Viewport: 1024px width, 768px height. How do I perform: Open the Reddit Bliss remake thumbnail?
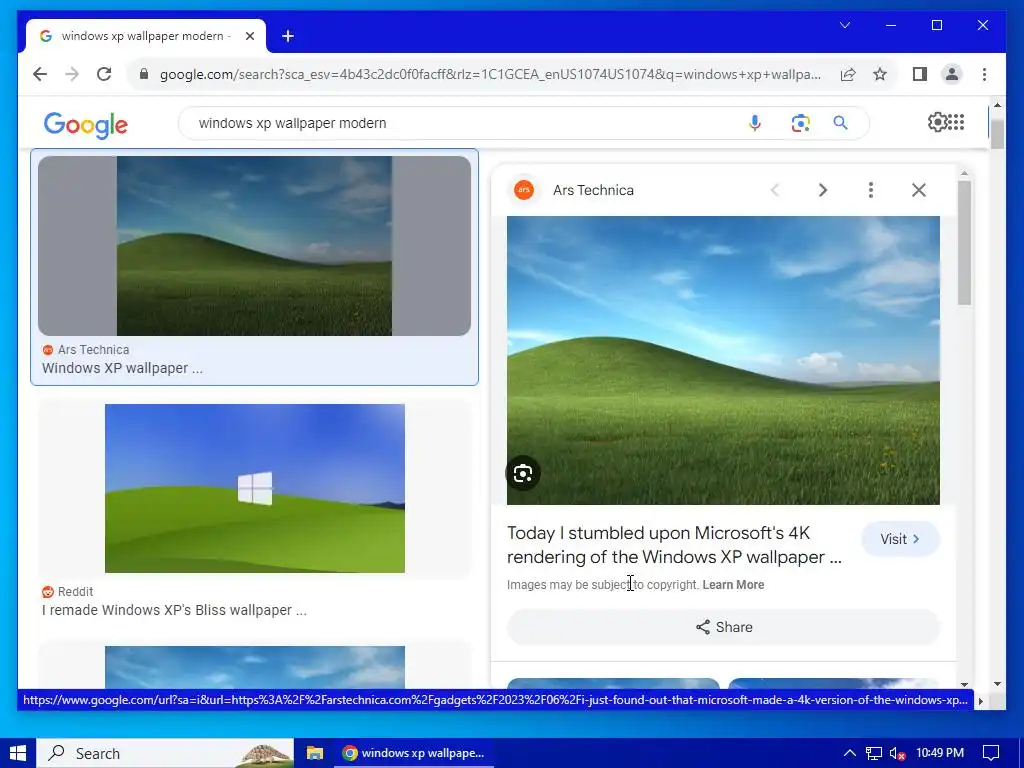tap(255, 488)
